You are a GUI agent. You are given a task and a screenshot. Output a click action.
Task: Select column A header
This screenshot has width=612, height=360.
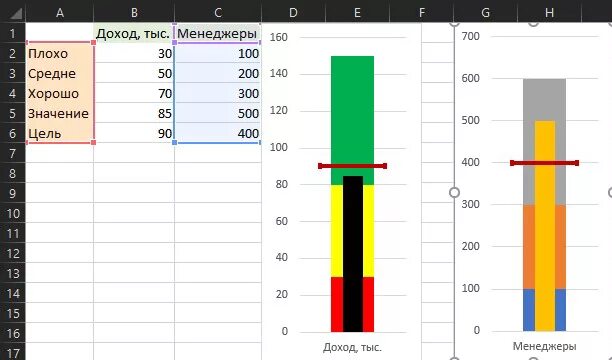tap(59, 13)
